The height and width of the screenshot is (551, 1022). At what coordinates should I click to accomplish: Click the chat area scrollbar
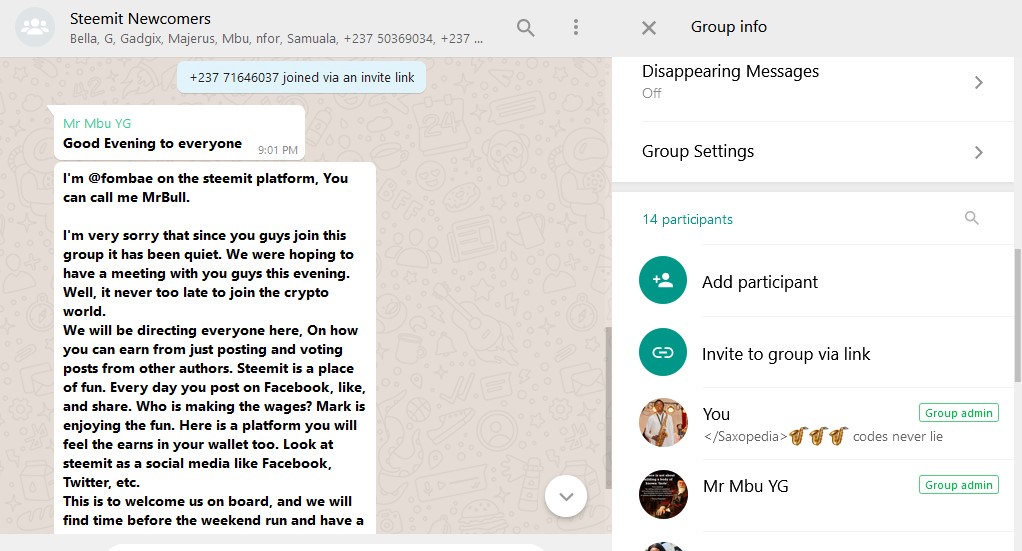tap(609, 408)
